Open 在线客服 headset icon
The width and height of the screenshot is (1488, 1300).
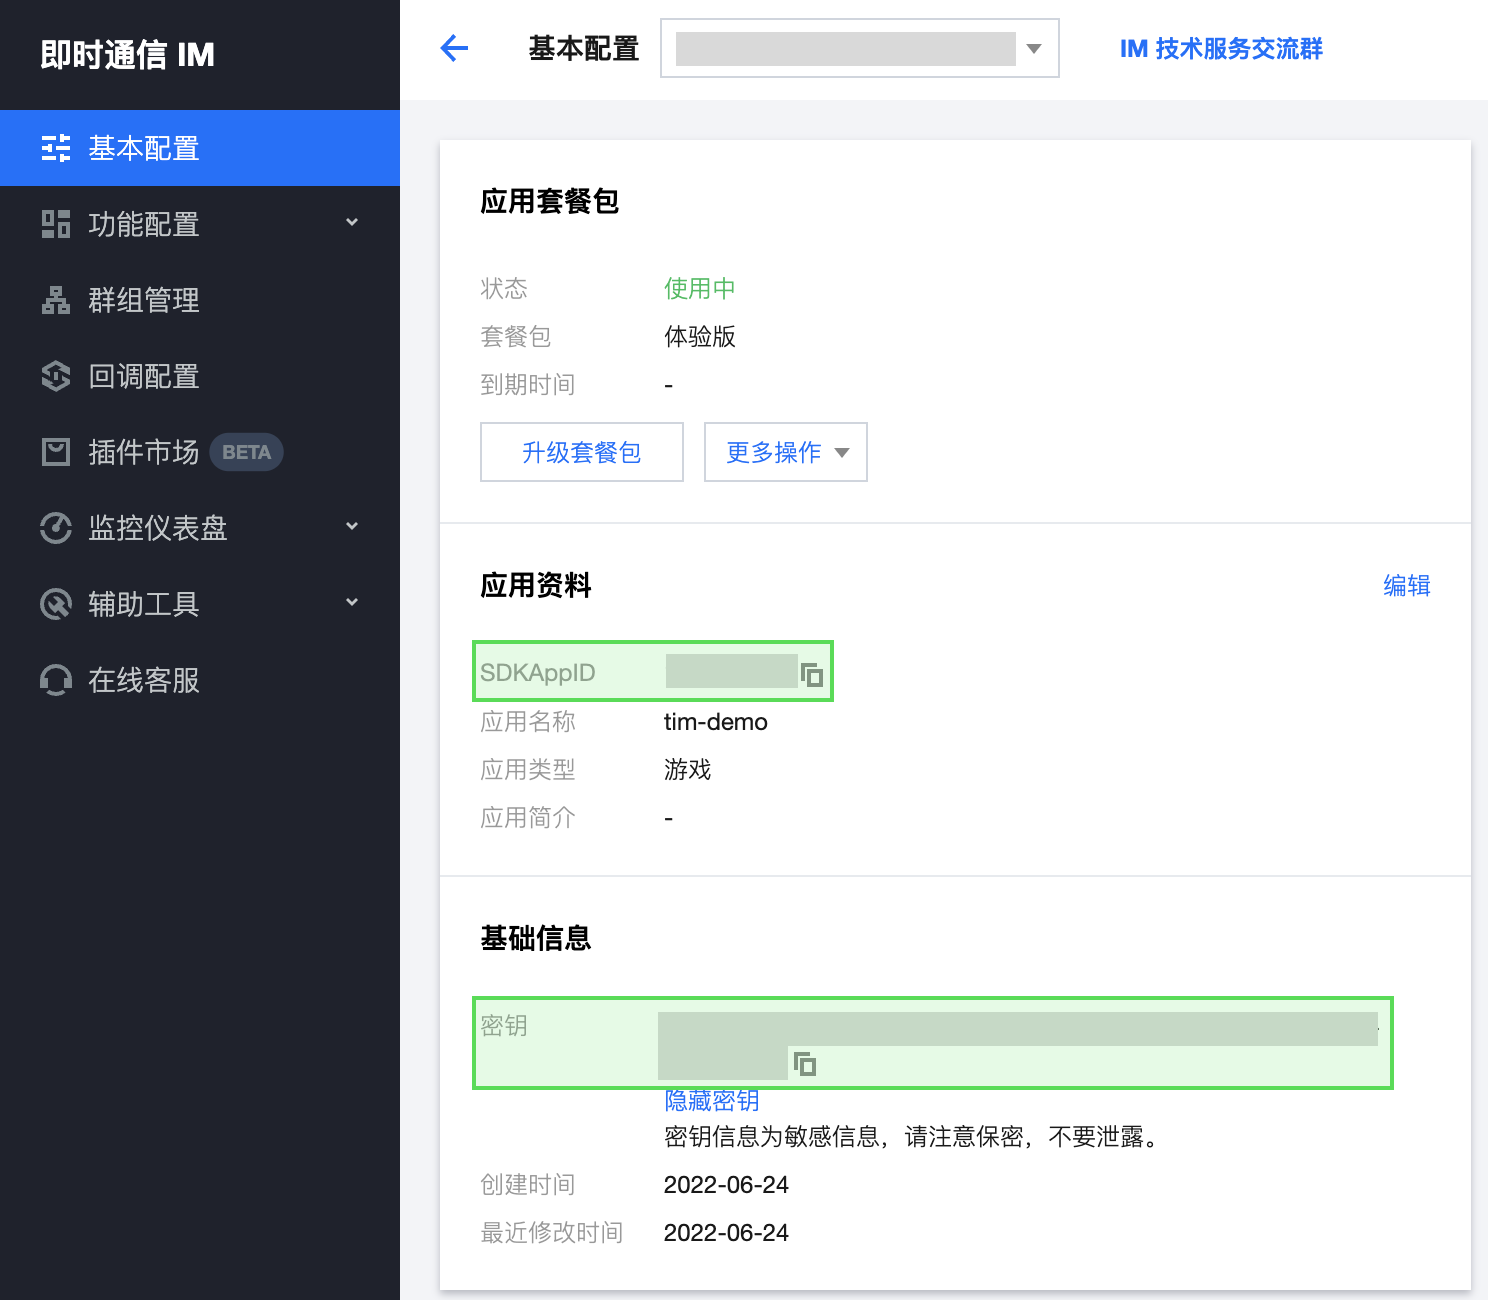pyautogui.click(x=56, y=680)
